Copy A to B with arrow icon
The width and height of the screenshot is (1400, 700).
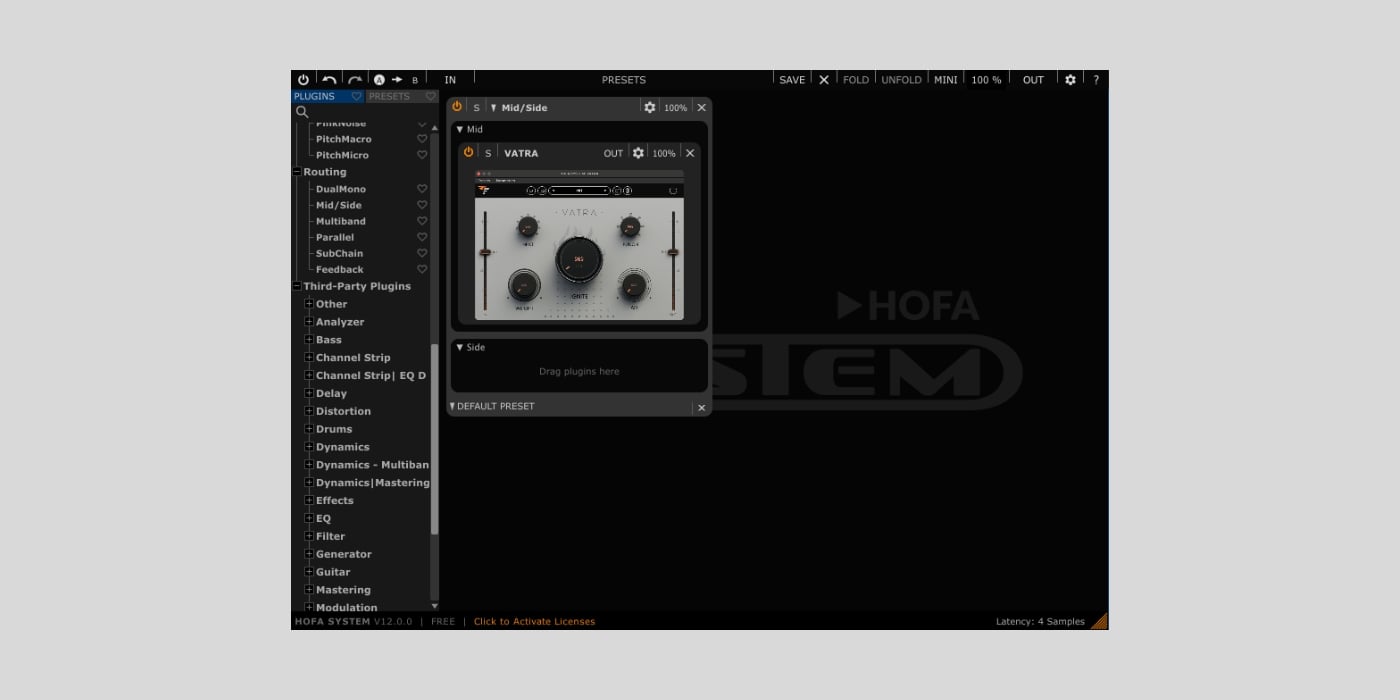[397, 80]
